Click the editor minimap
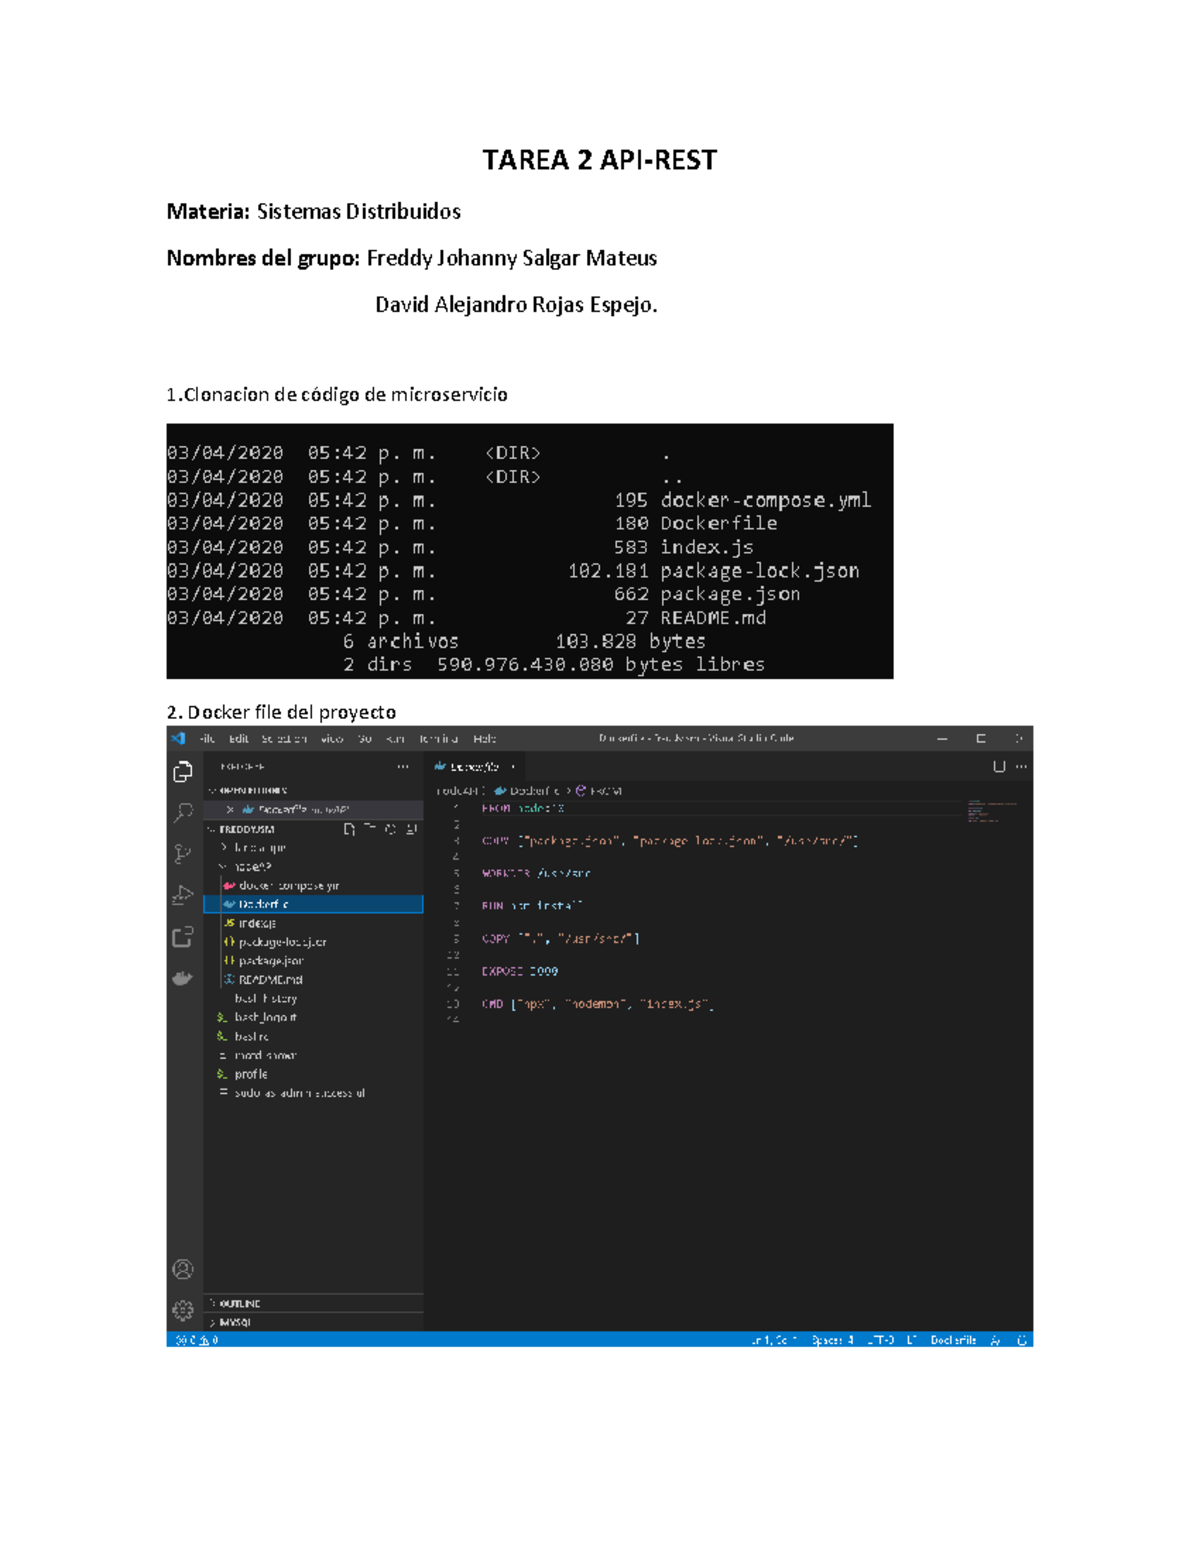 (992, 812)
